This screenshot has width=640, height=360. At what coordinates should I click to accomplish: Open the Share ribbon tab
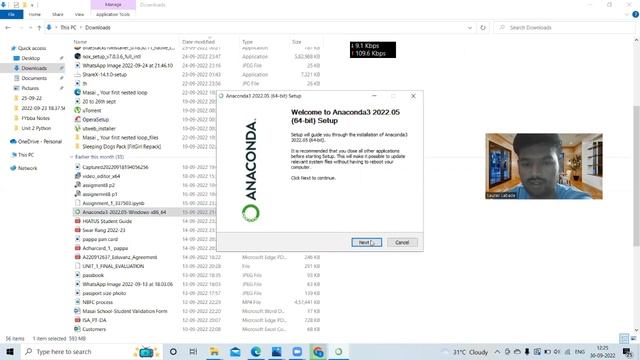coord(58,14)
